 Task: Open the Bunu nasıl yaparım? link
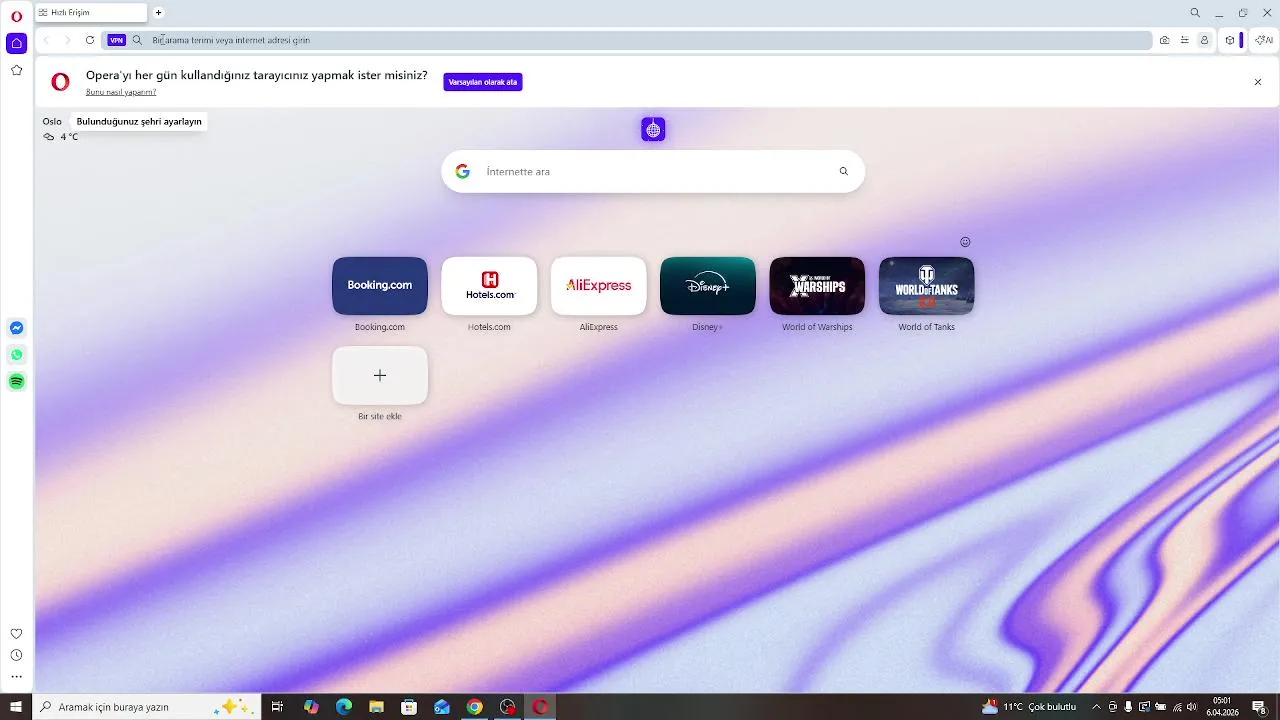point(121,92)
